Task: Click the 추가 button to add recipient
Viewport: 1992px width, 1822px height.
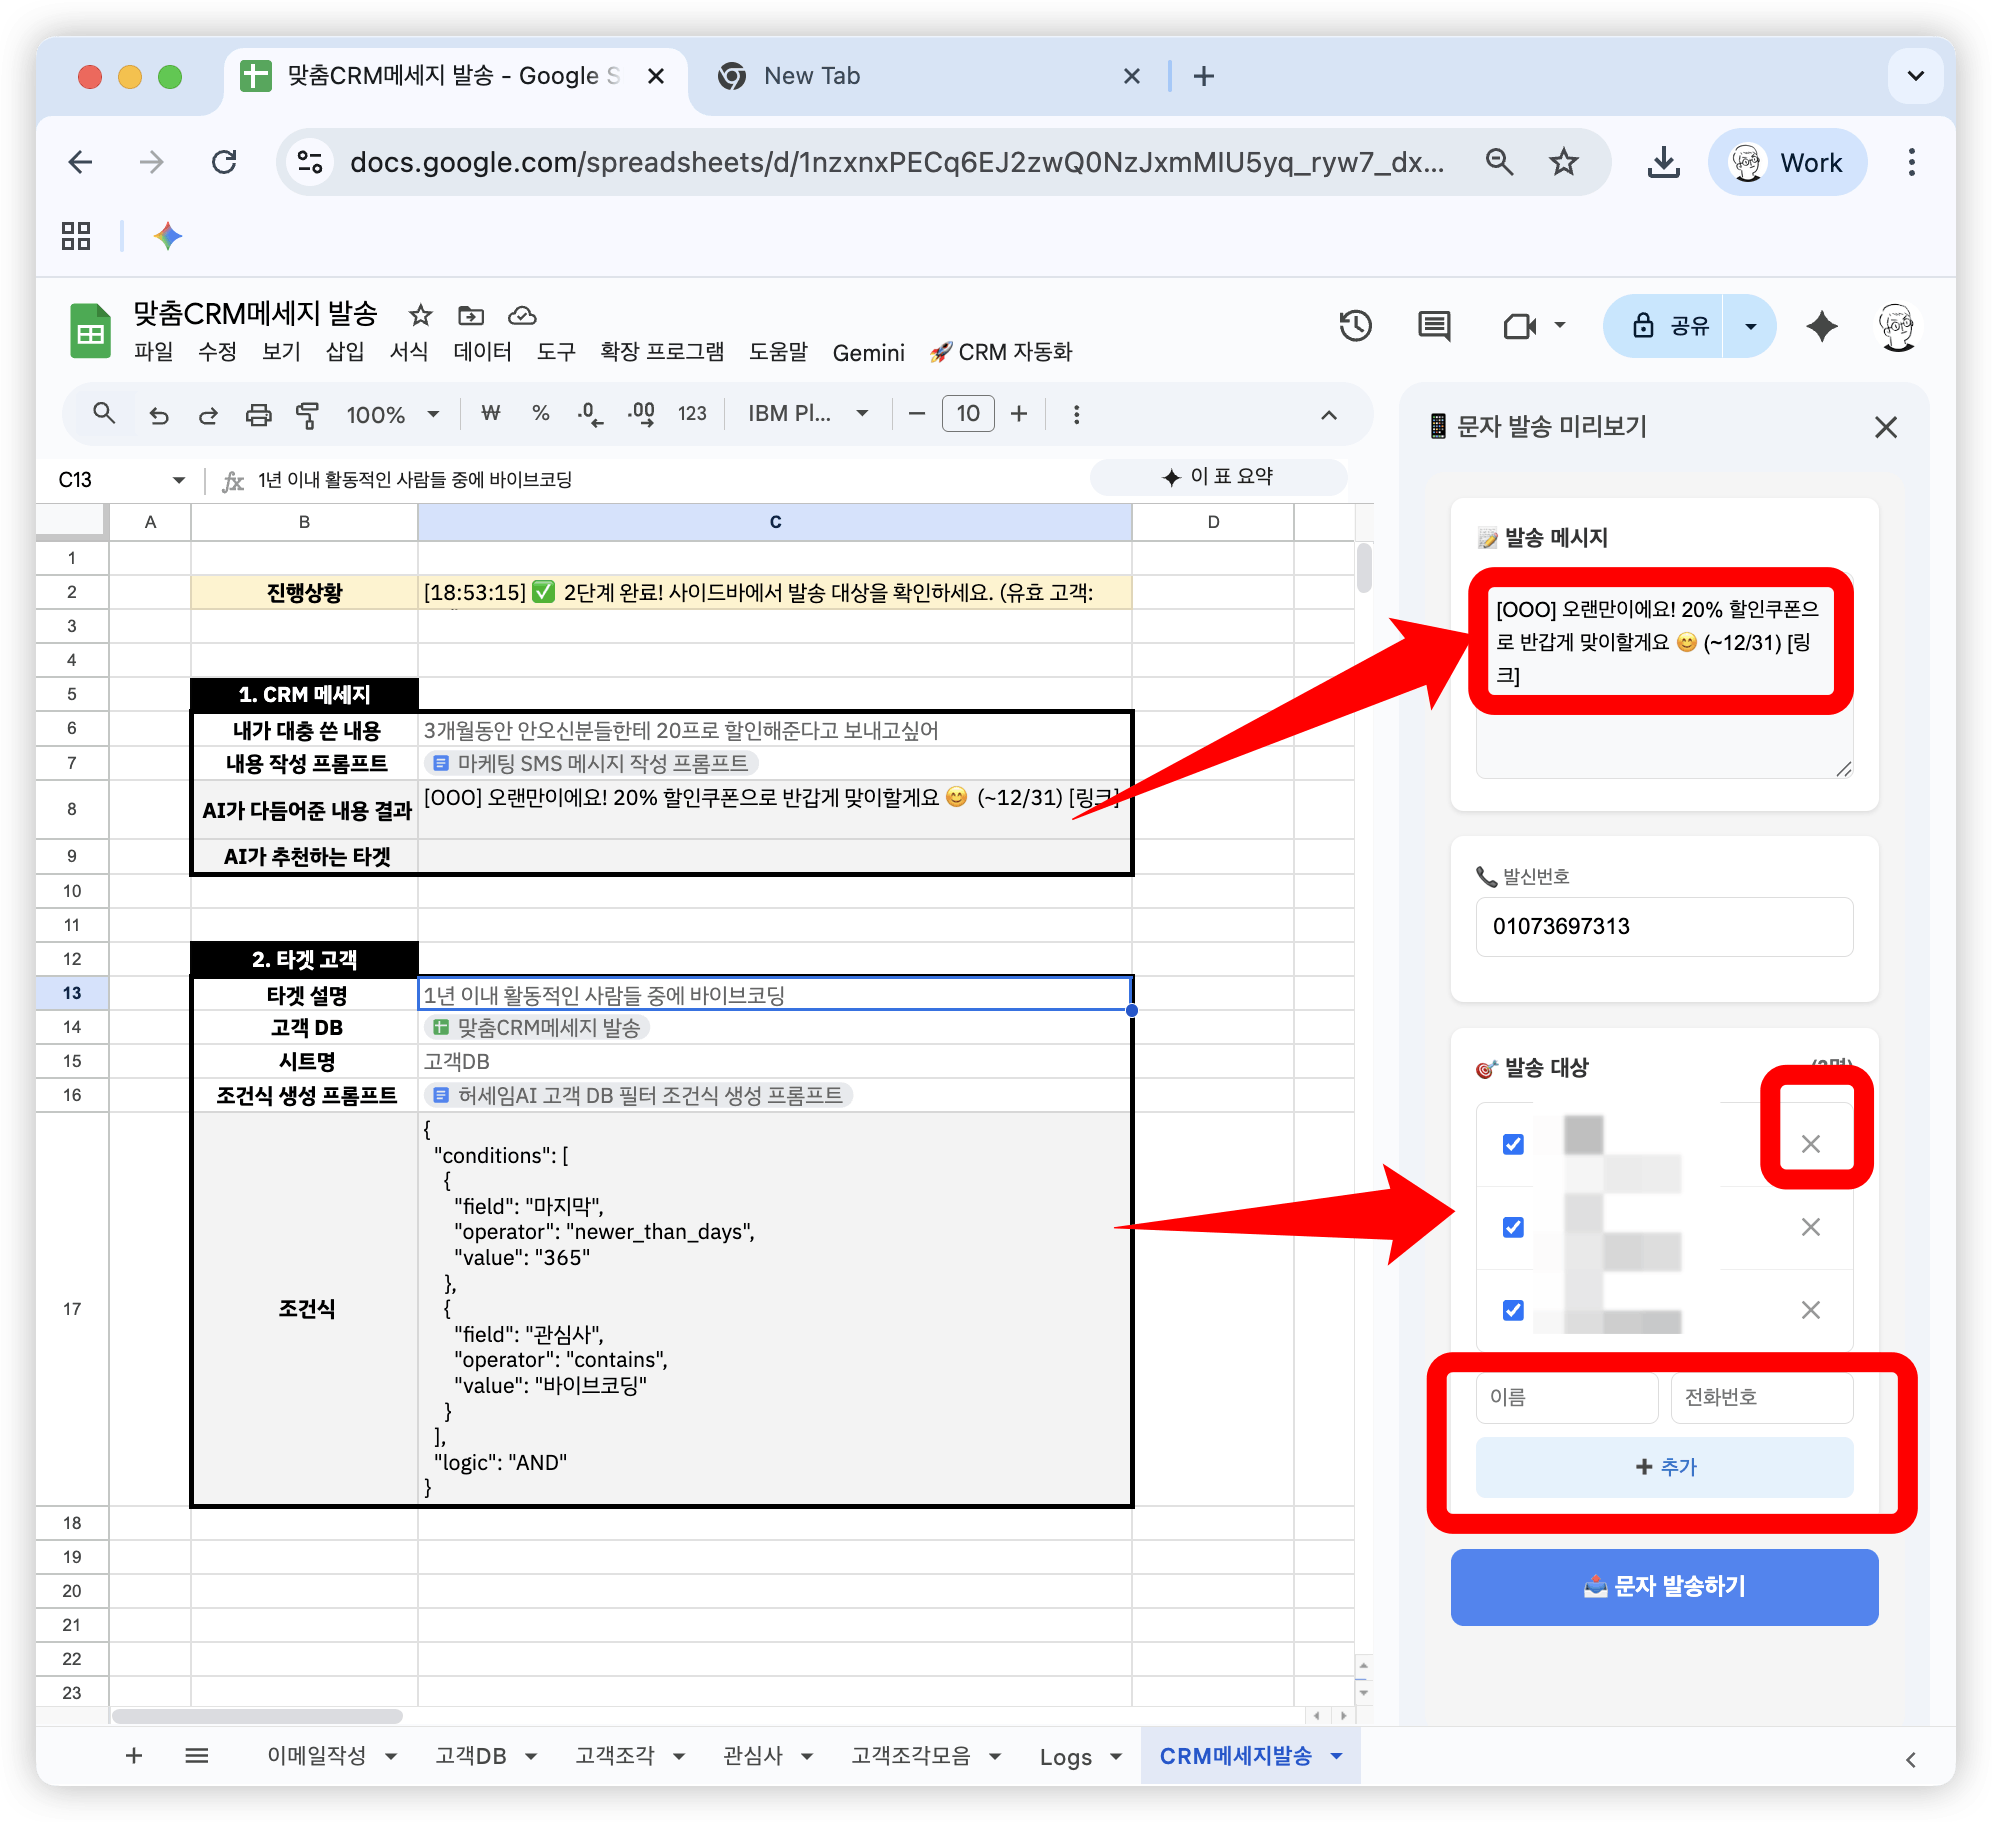Action: pyautogui.click(x=1663, y=1467)
